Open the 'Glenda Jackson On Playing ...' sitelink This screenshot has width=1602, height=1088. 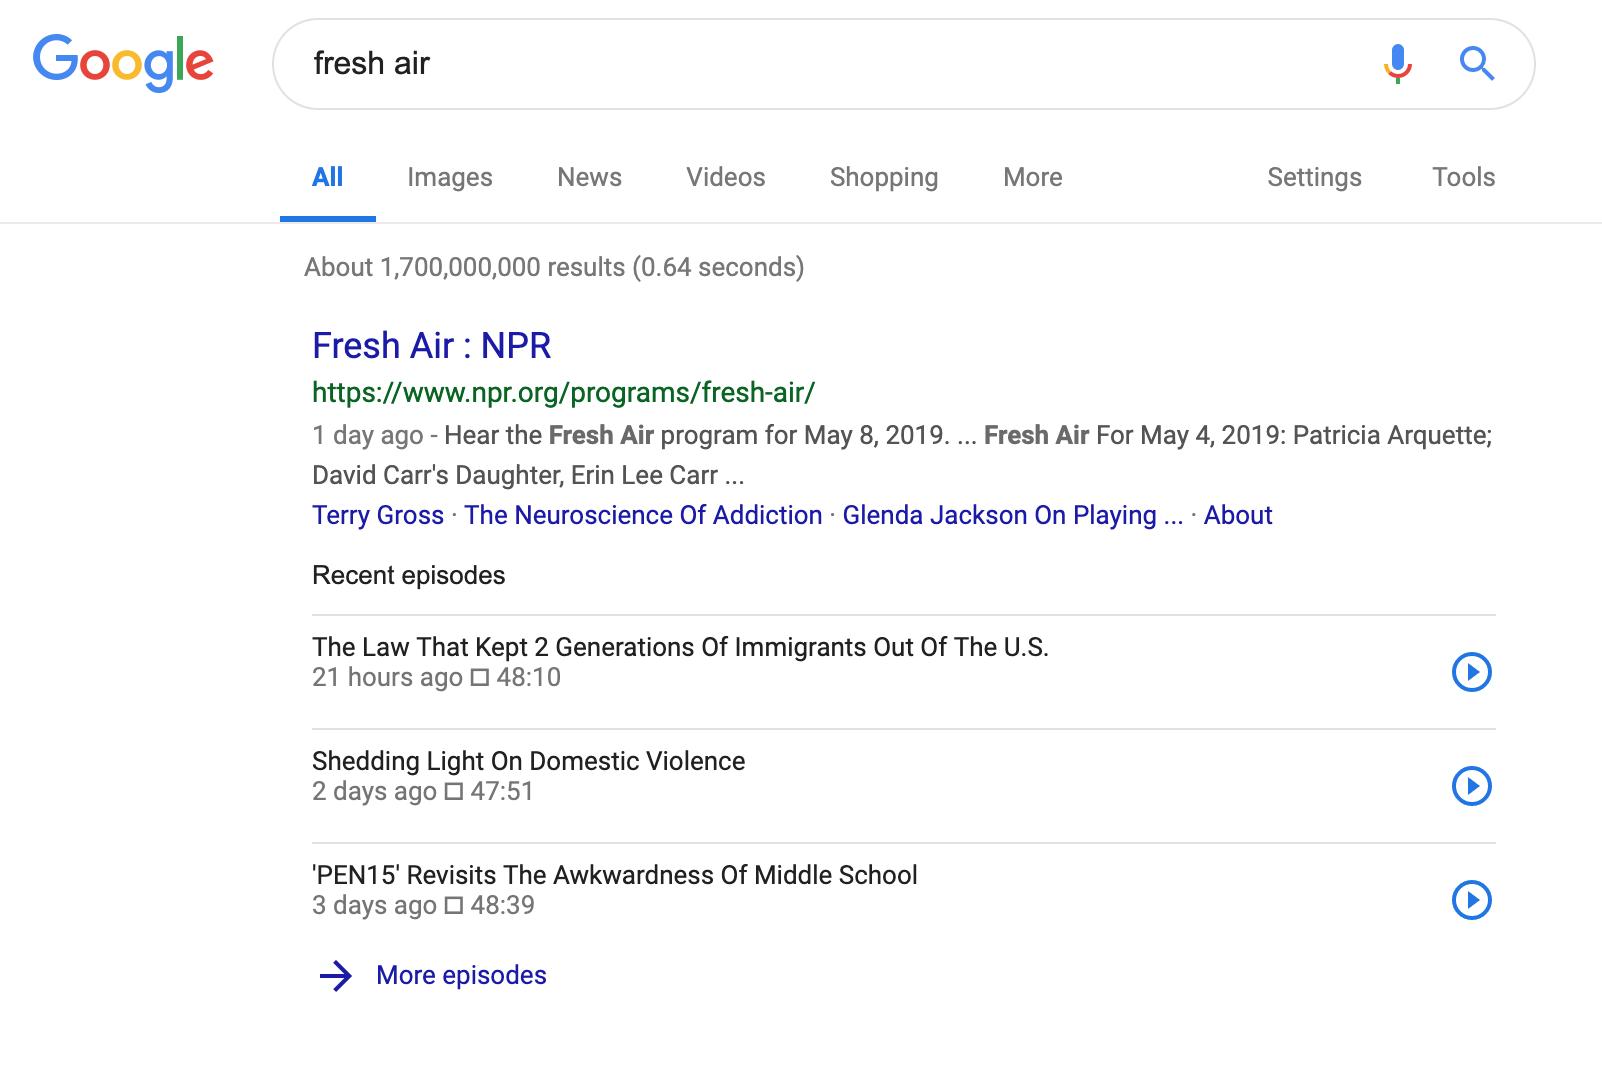1013,516
